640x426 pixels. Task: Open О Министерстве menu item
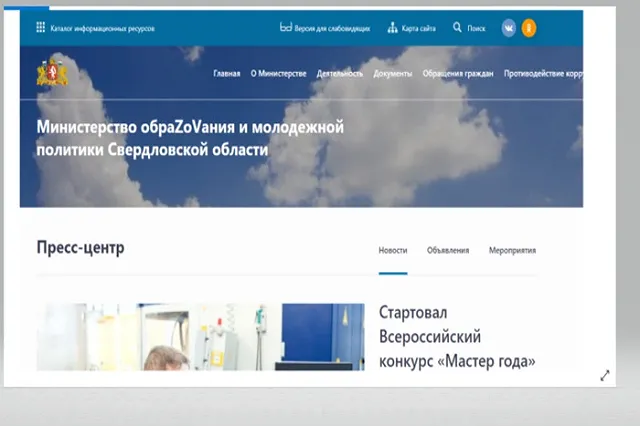[x=278, y=73]
